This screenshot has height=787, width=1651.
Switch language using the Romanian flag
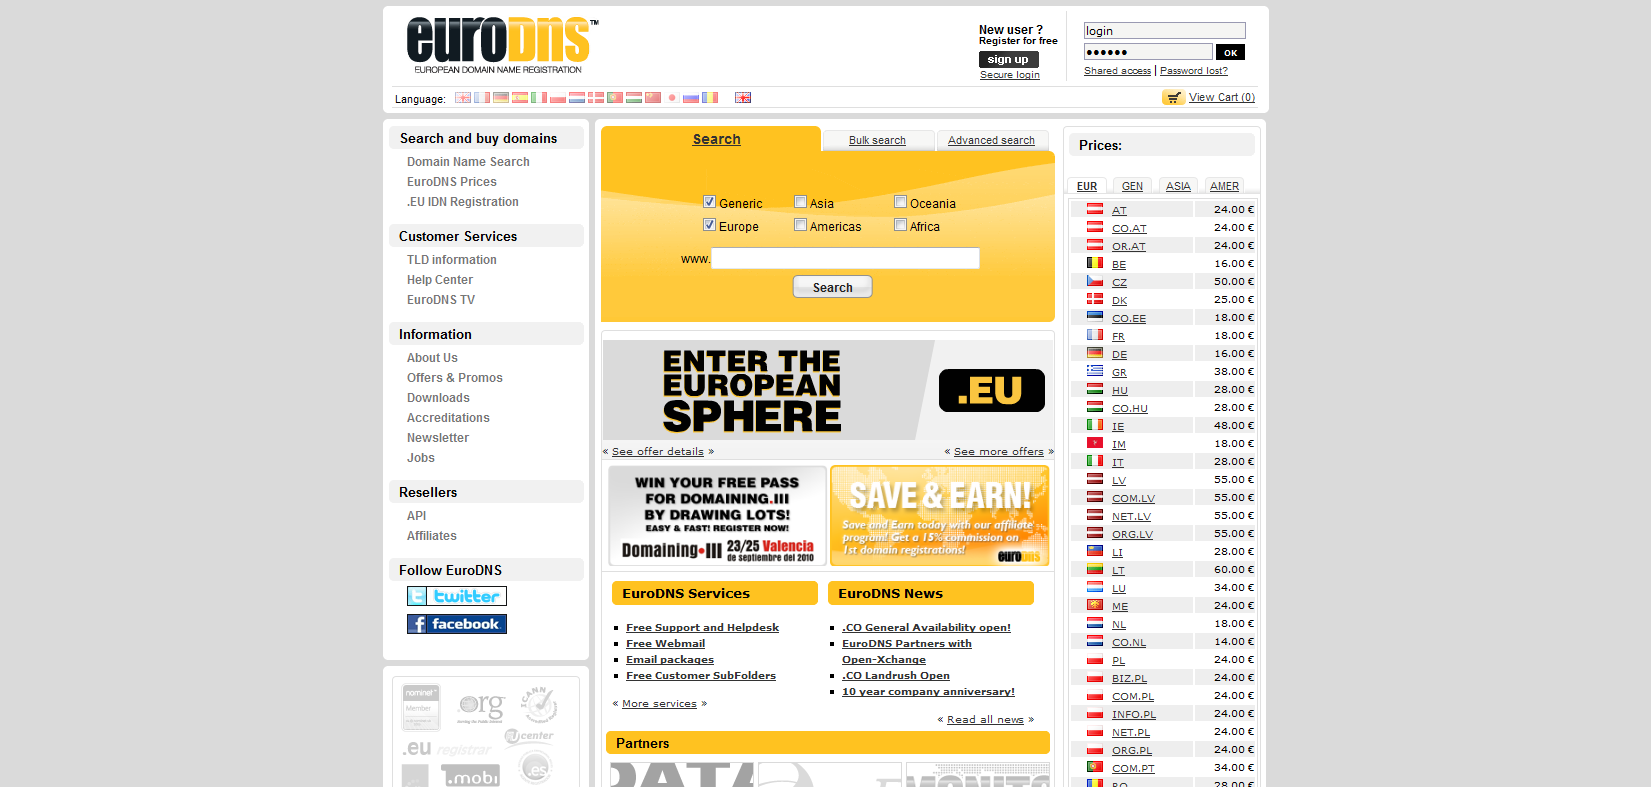click(710, 97)
